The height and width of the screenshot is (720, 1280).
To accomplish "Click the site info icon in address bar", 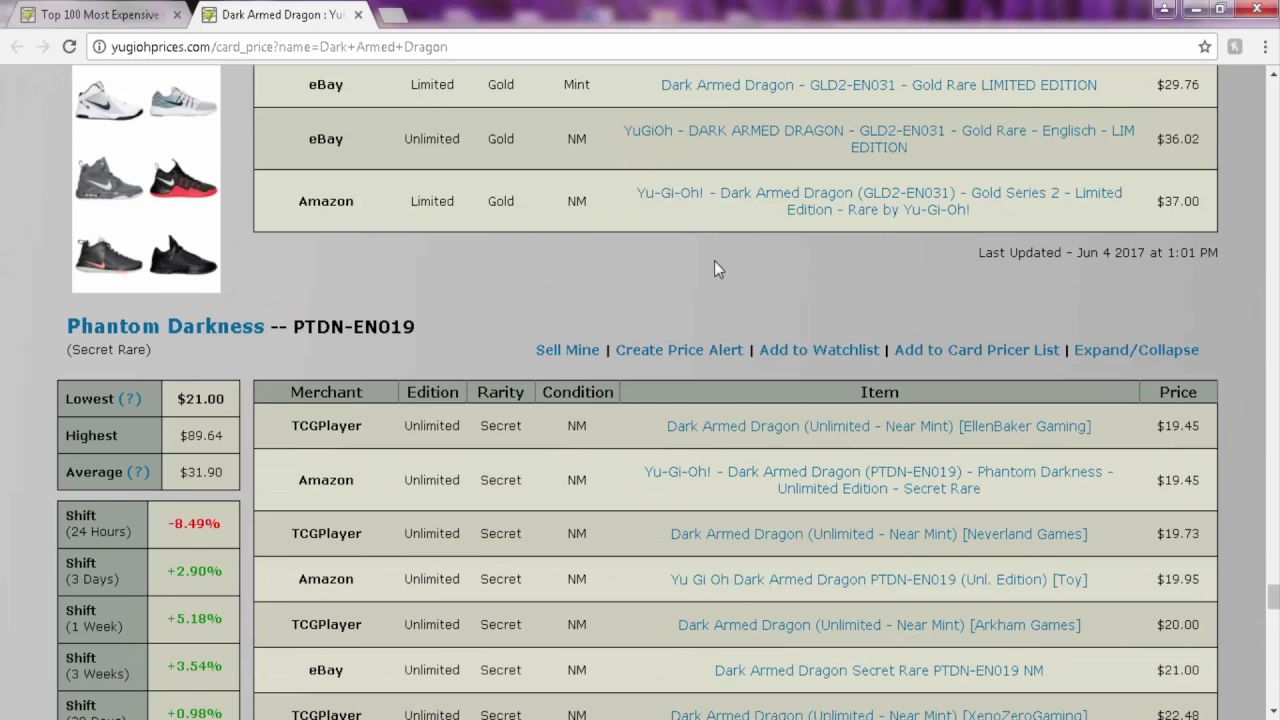I will tap(99, 47).
